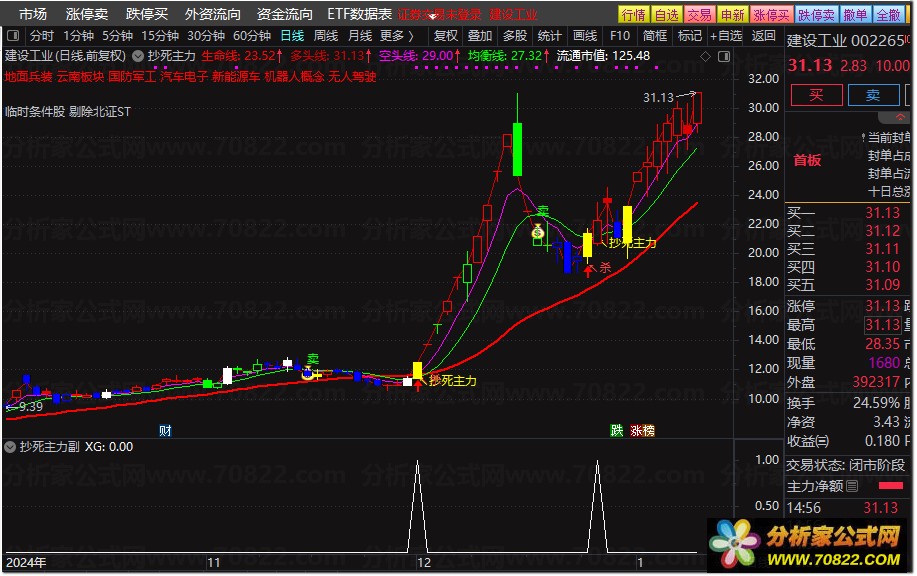This screenshot has height=576, width=917.
Task: Select the 5分钟 period
Action: 118,36
